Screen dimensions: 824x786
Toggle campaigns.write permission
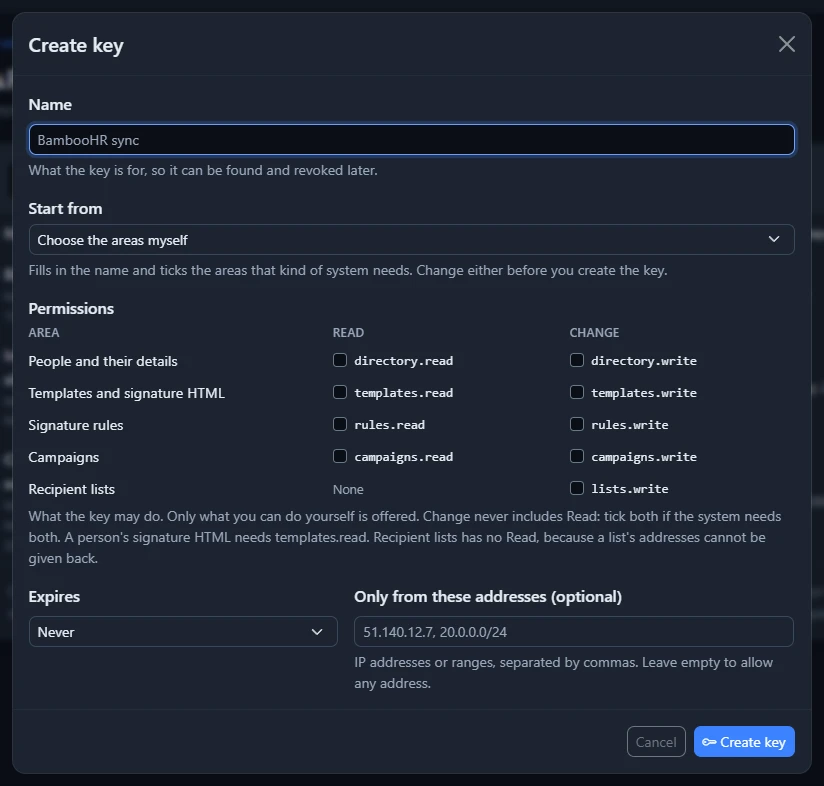[577, 456]
